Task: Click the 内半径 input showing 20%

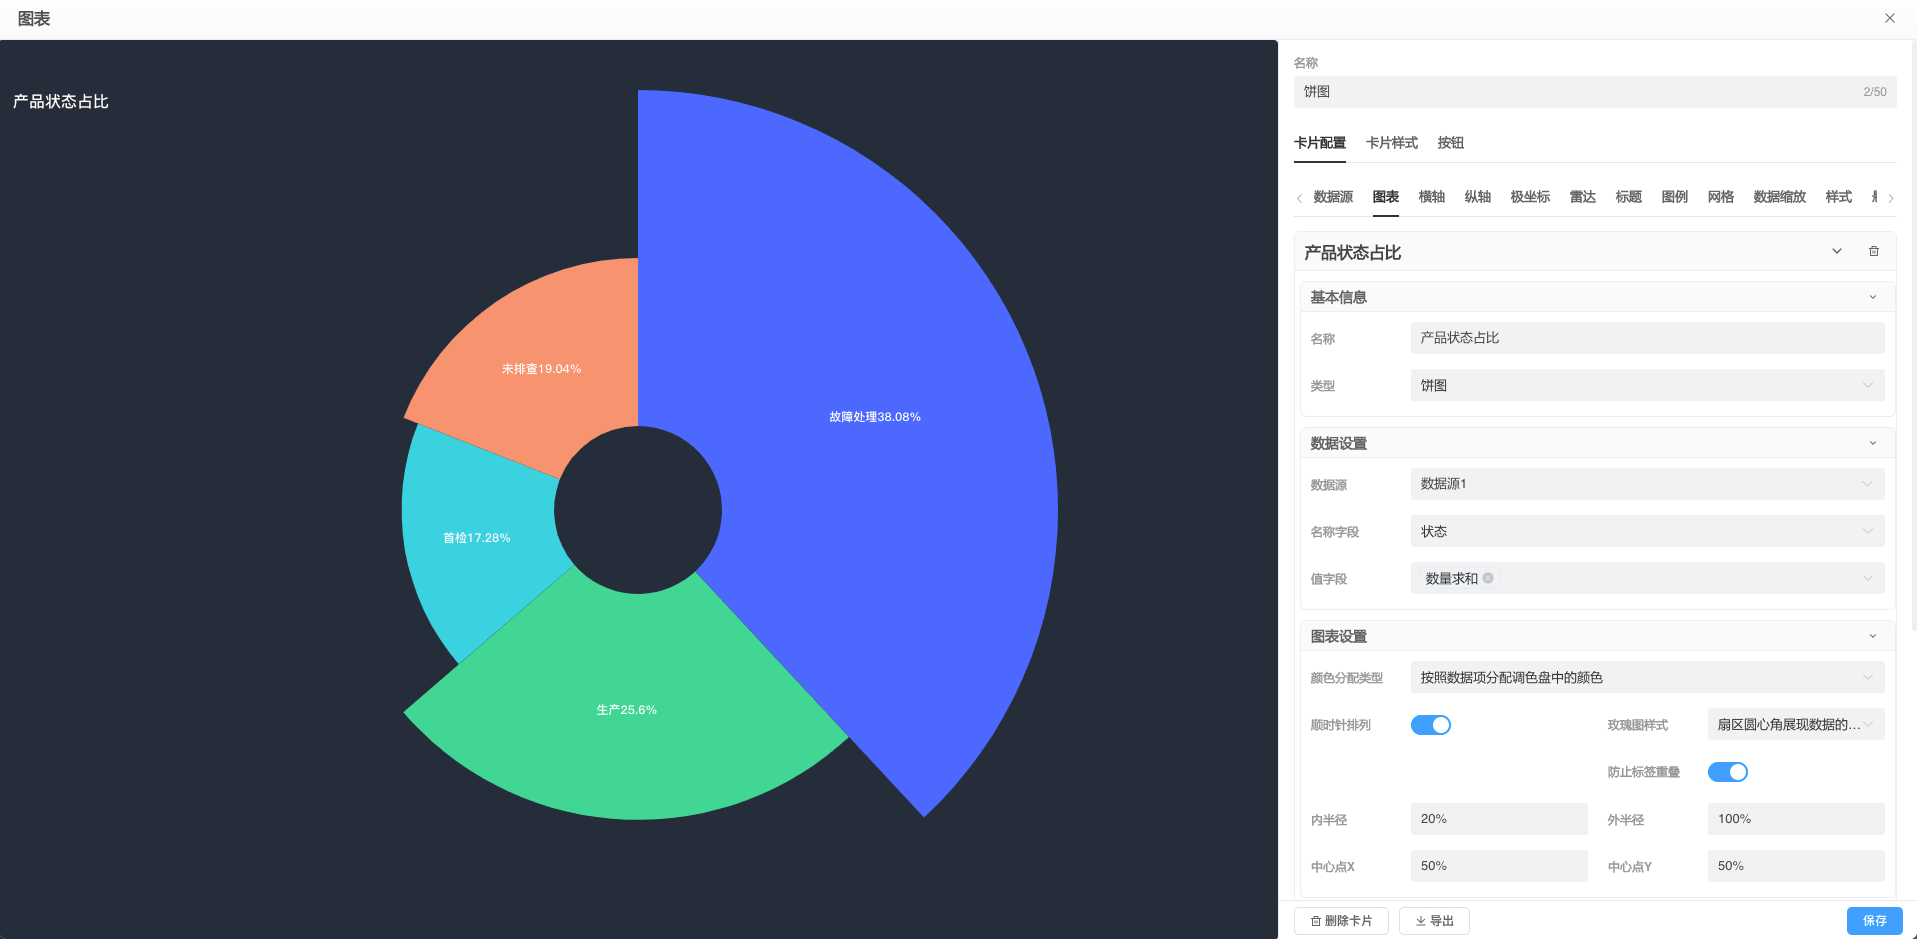Action: pos(1498,818)
